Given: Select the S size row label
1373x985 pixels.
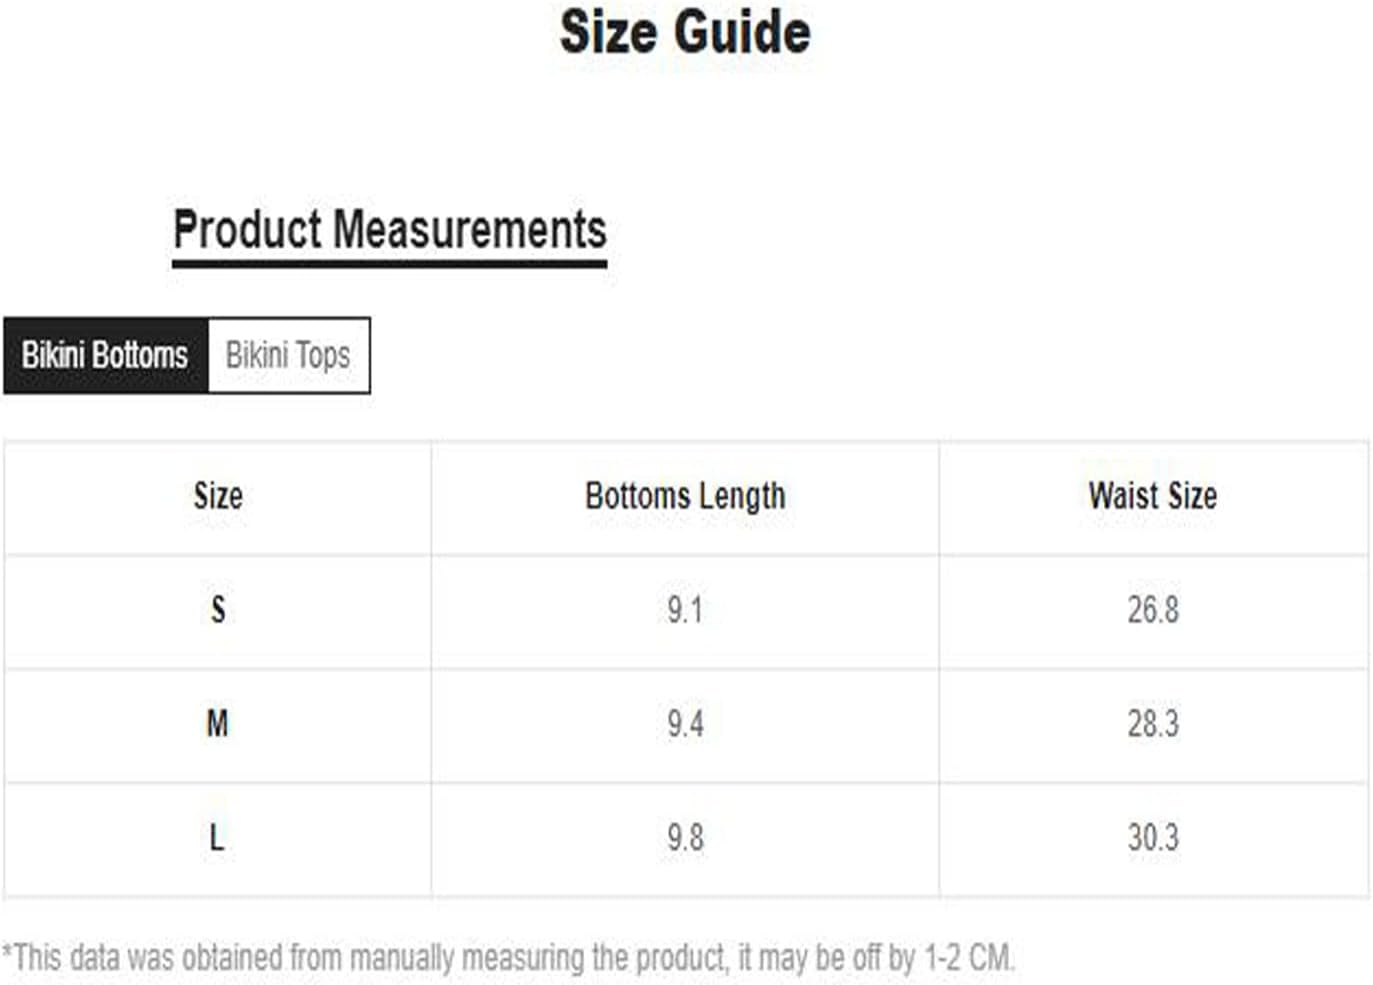Looking at the screenshot, I should pyautogui.click(x=218, y=610).
